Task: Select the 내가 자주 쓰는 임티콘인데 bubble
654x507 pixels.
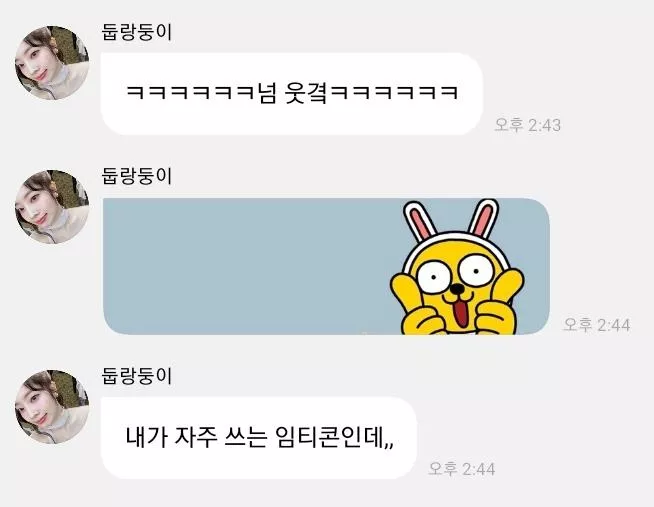Action: pos(259,438)
